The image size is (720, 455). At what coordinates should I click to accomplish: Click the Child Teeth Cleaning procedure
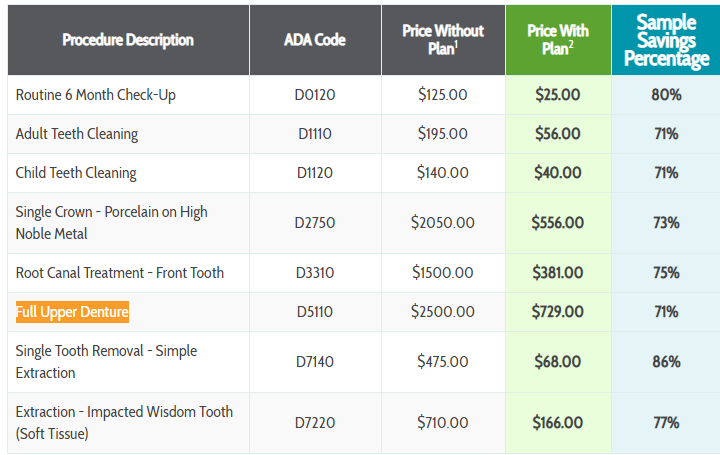(76, 173)
